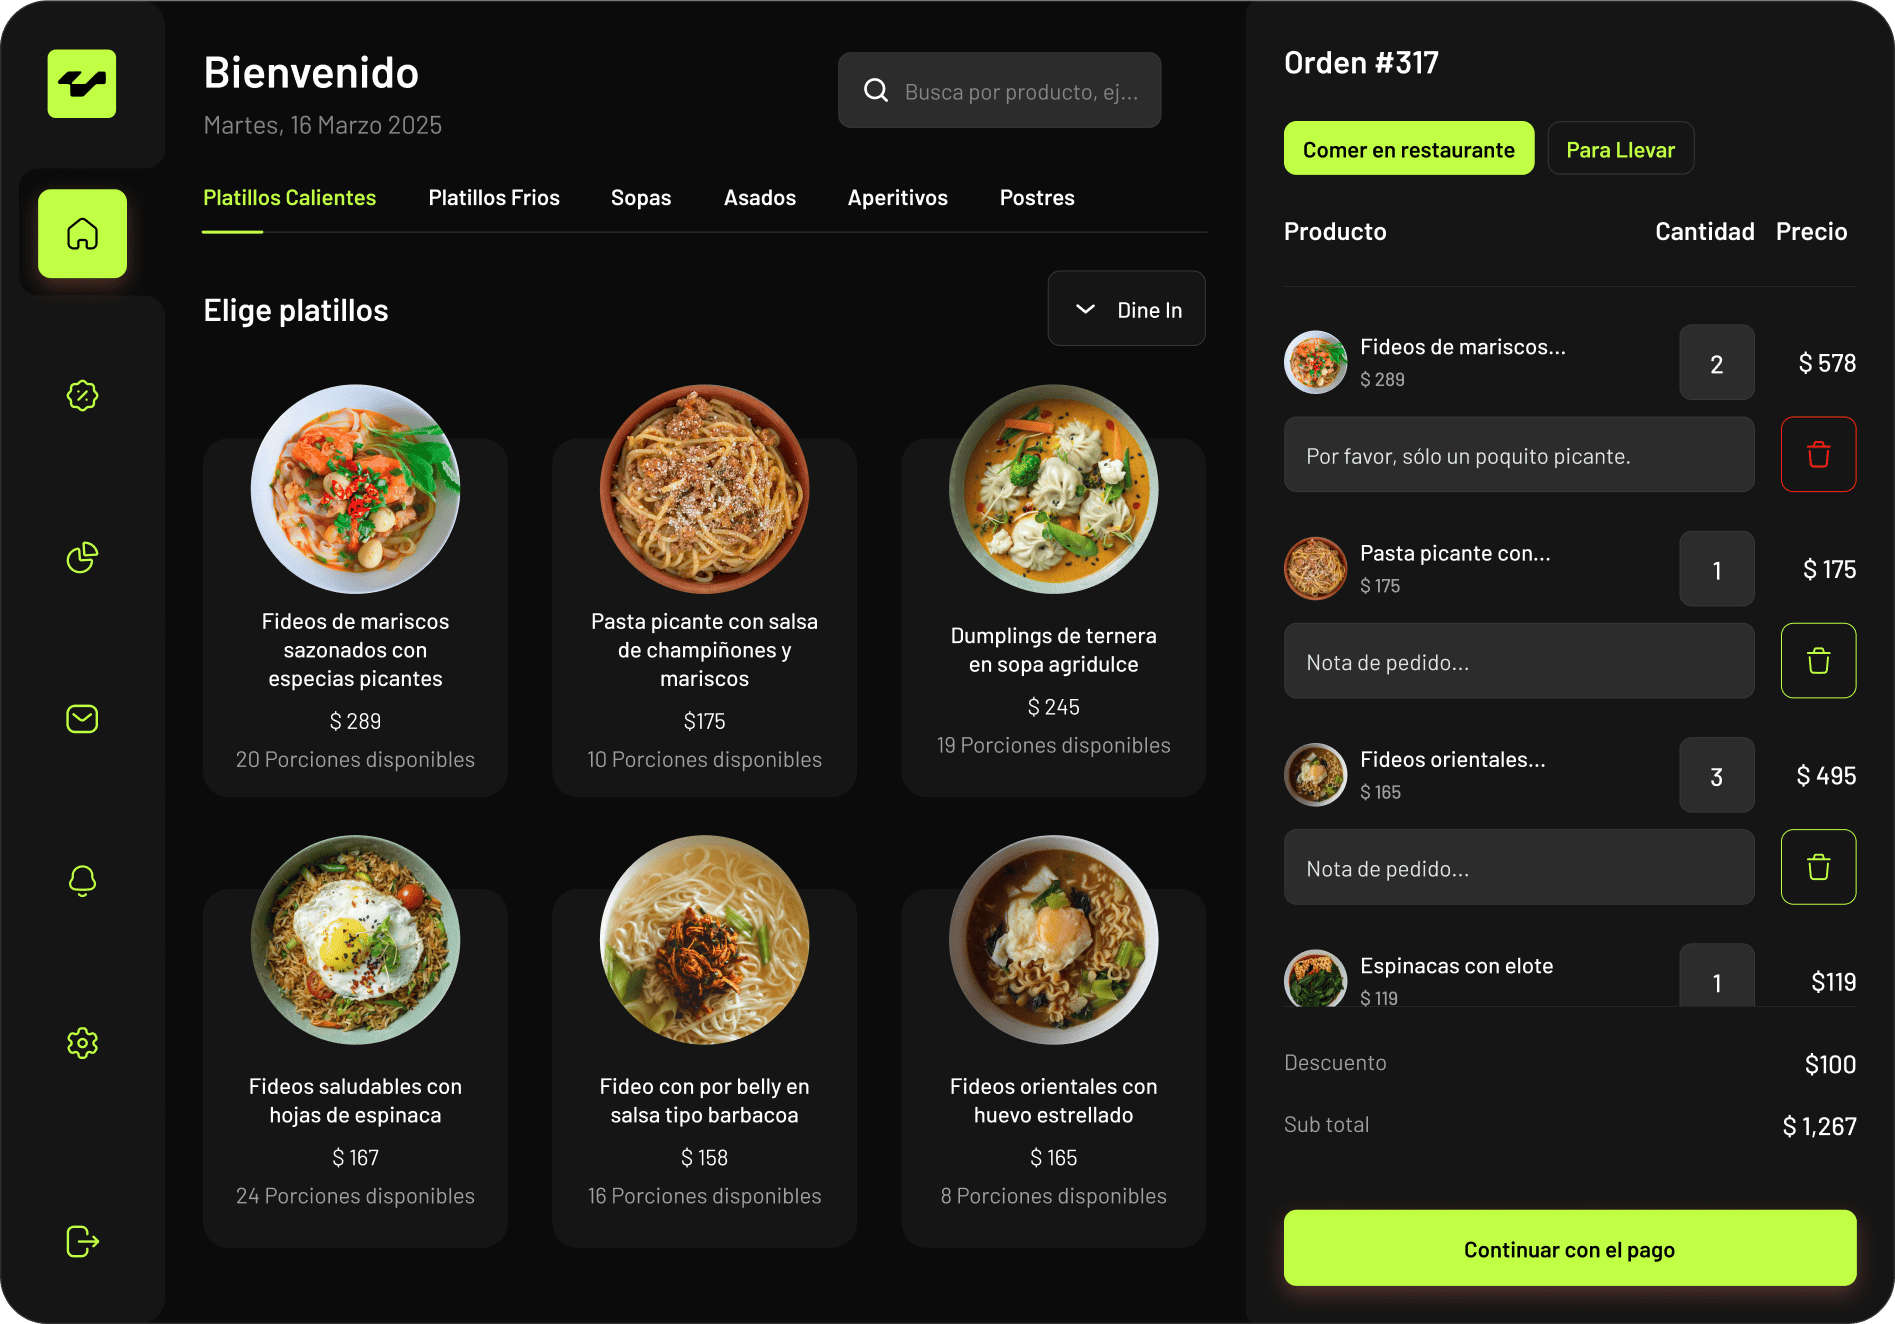Delete Fideos de mariscos with red trash icon
The height and width of the screenshot is (1324, 1895).
1818,455
